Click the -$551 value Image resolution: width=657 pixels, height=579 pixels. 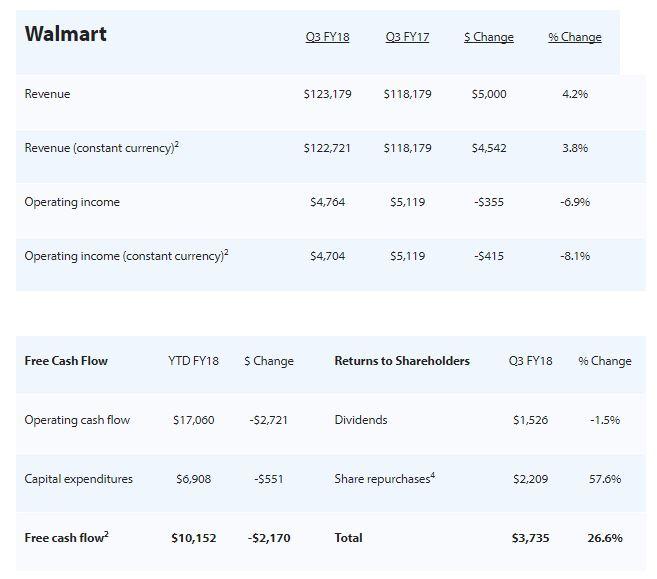[x=269, y=479]
